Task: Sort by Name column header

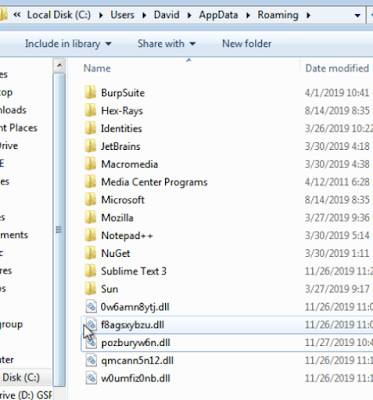Action: coord(97,68)
